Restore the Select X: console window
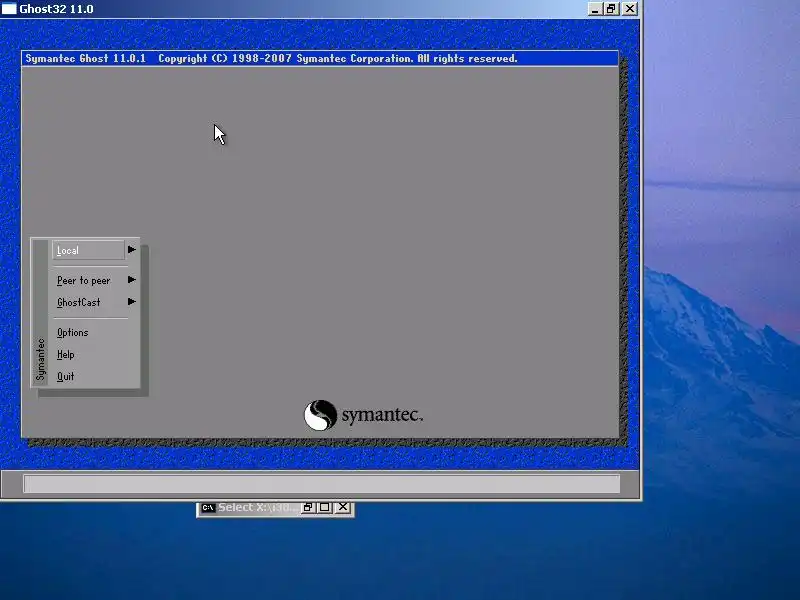The height and width of the screenshot is (600, 800). 308,507
